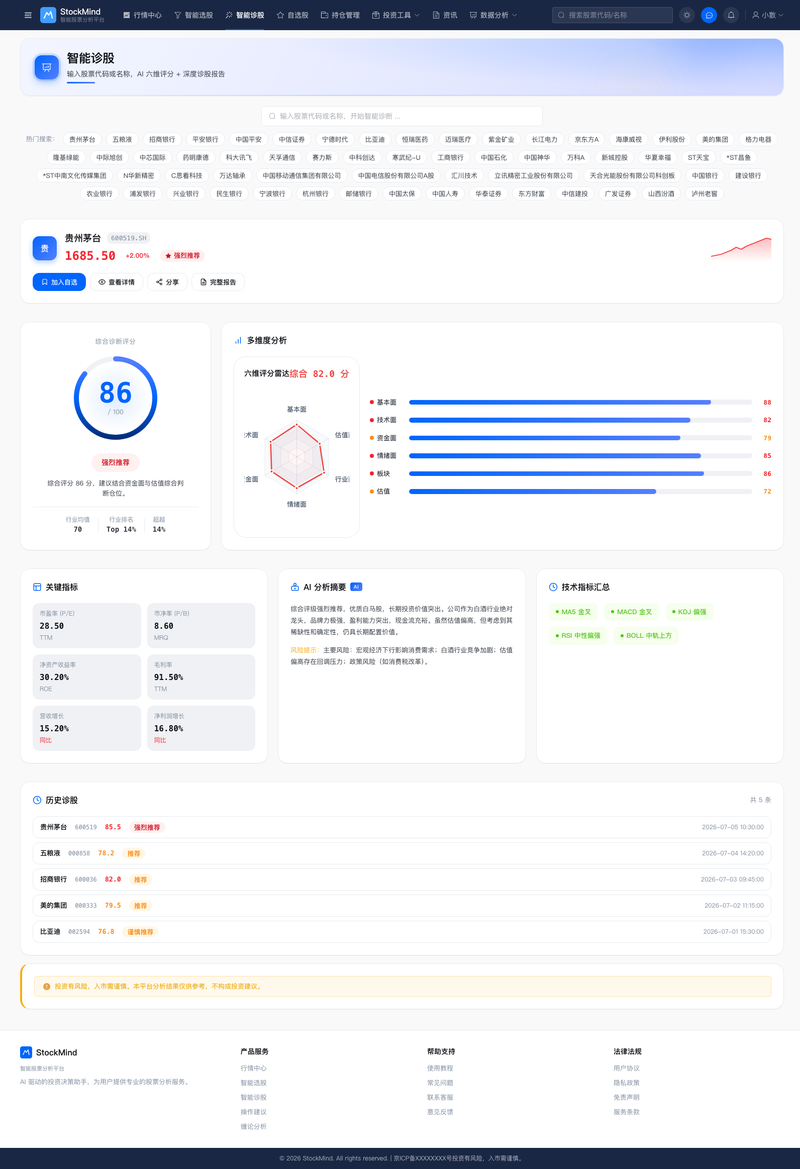Screen dimensions: 800x1169
Task: Click the 分享 share button
Action: (167, 282)
